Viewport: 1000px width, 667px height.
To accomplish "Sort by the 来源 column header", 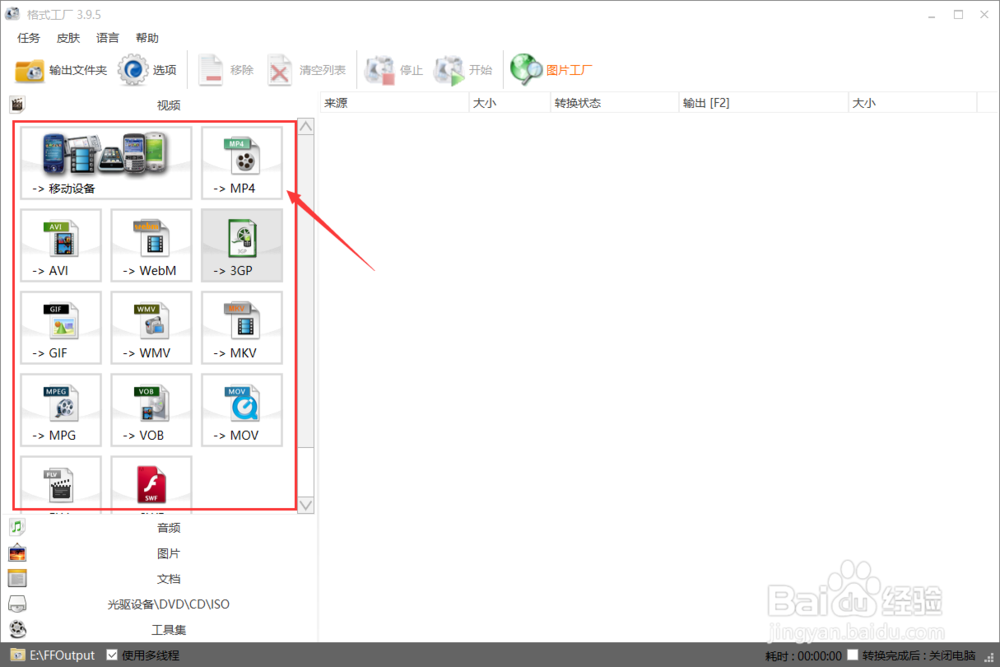I will click(393, 103).
